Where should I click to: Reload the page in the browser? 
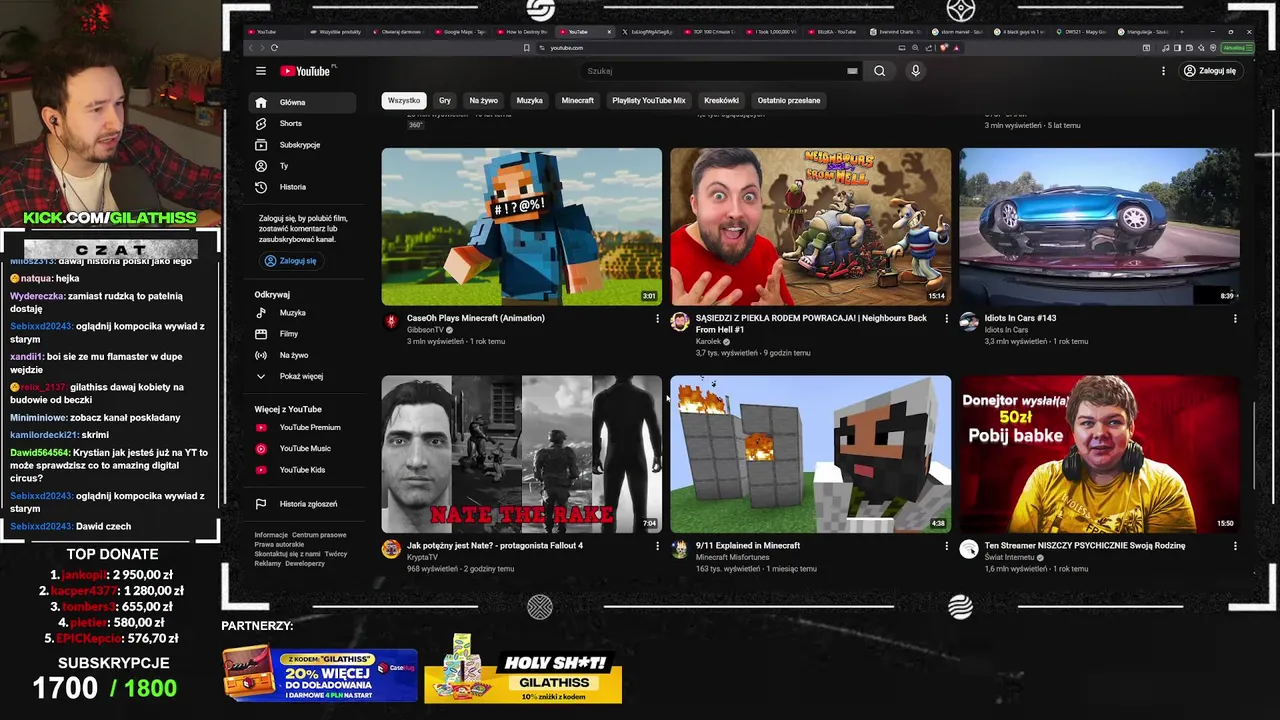click(x=274, y=47)
